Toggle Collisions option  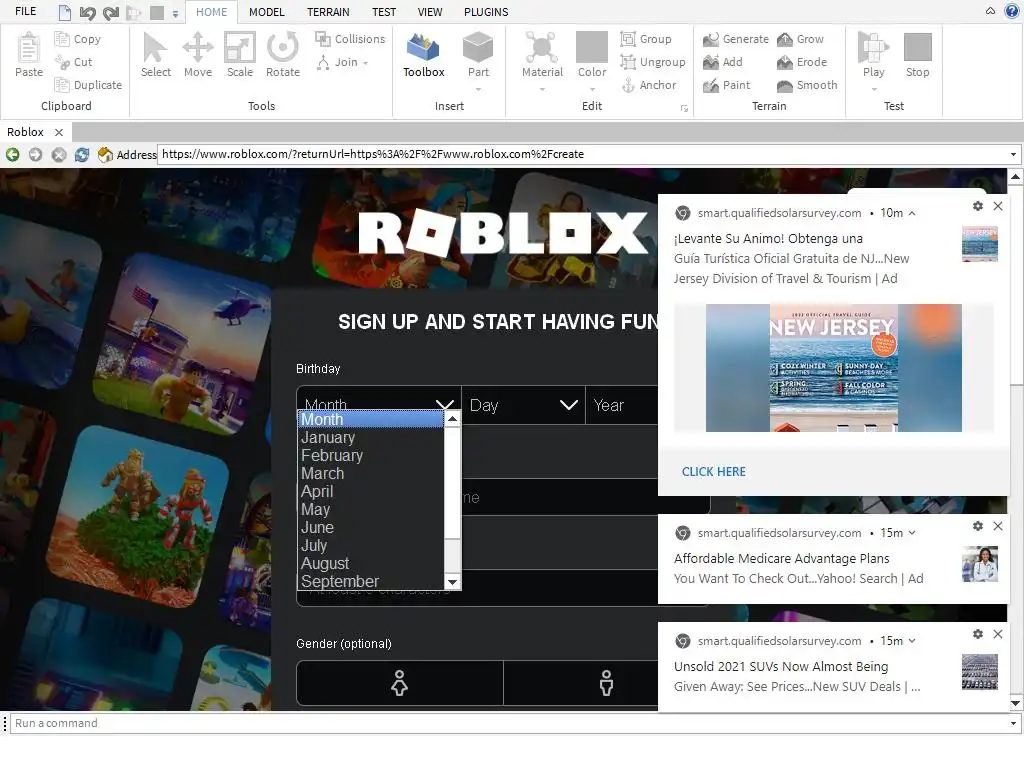[x=350, y=39]
